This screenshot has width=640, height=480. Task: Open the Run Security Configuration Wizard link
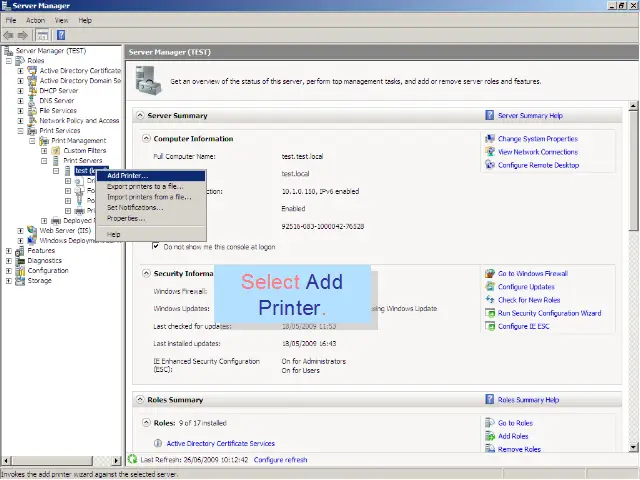[x=549, y=313]
